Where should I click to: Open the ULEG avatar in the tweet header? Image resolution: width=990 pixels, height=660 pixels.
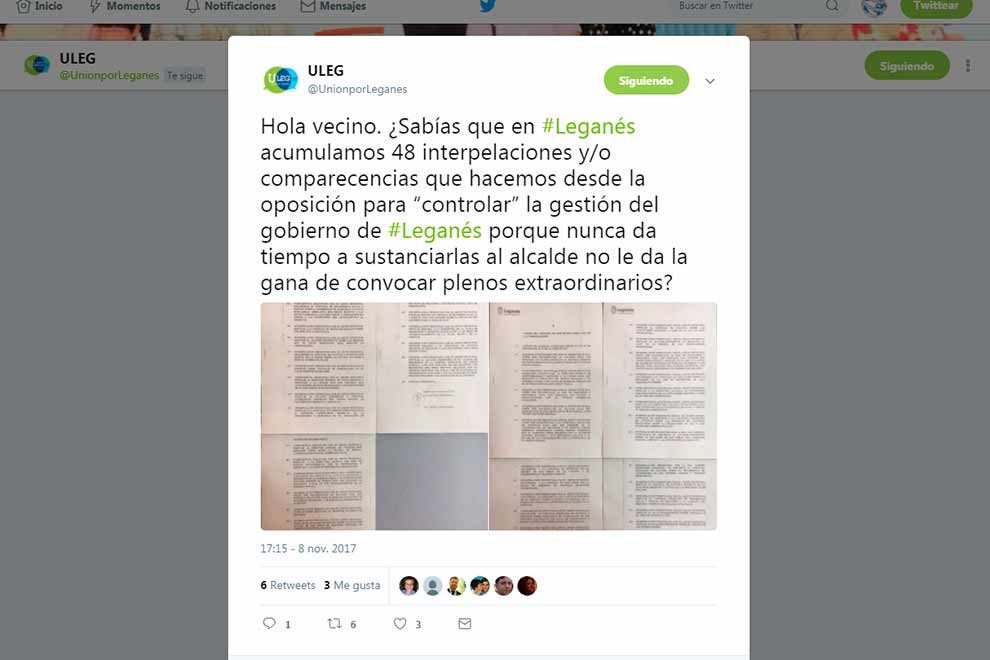280,80
